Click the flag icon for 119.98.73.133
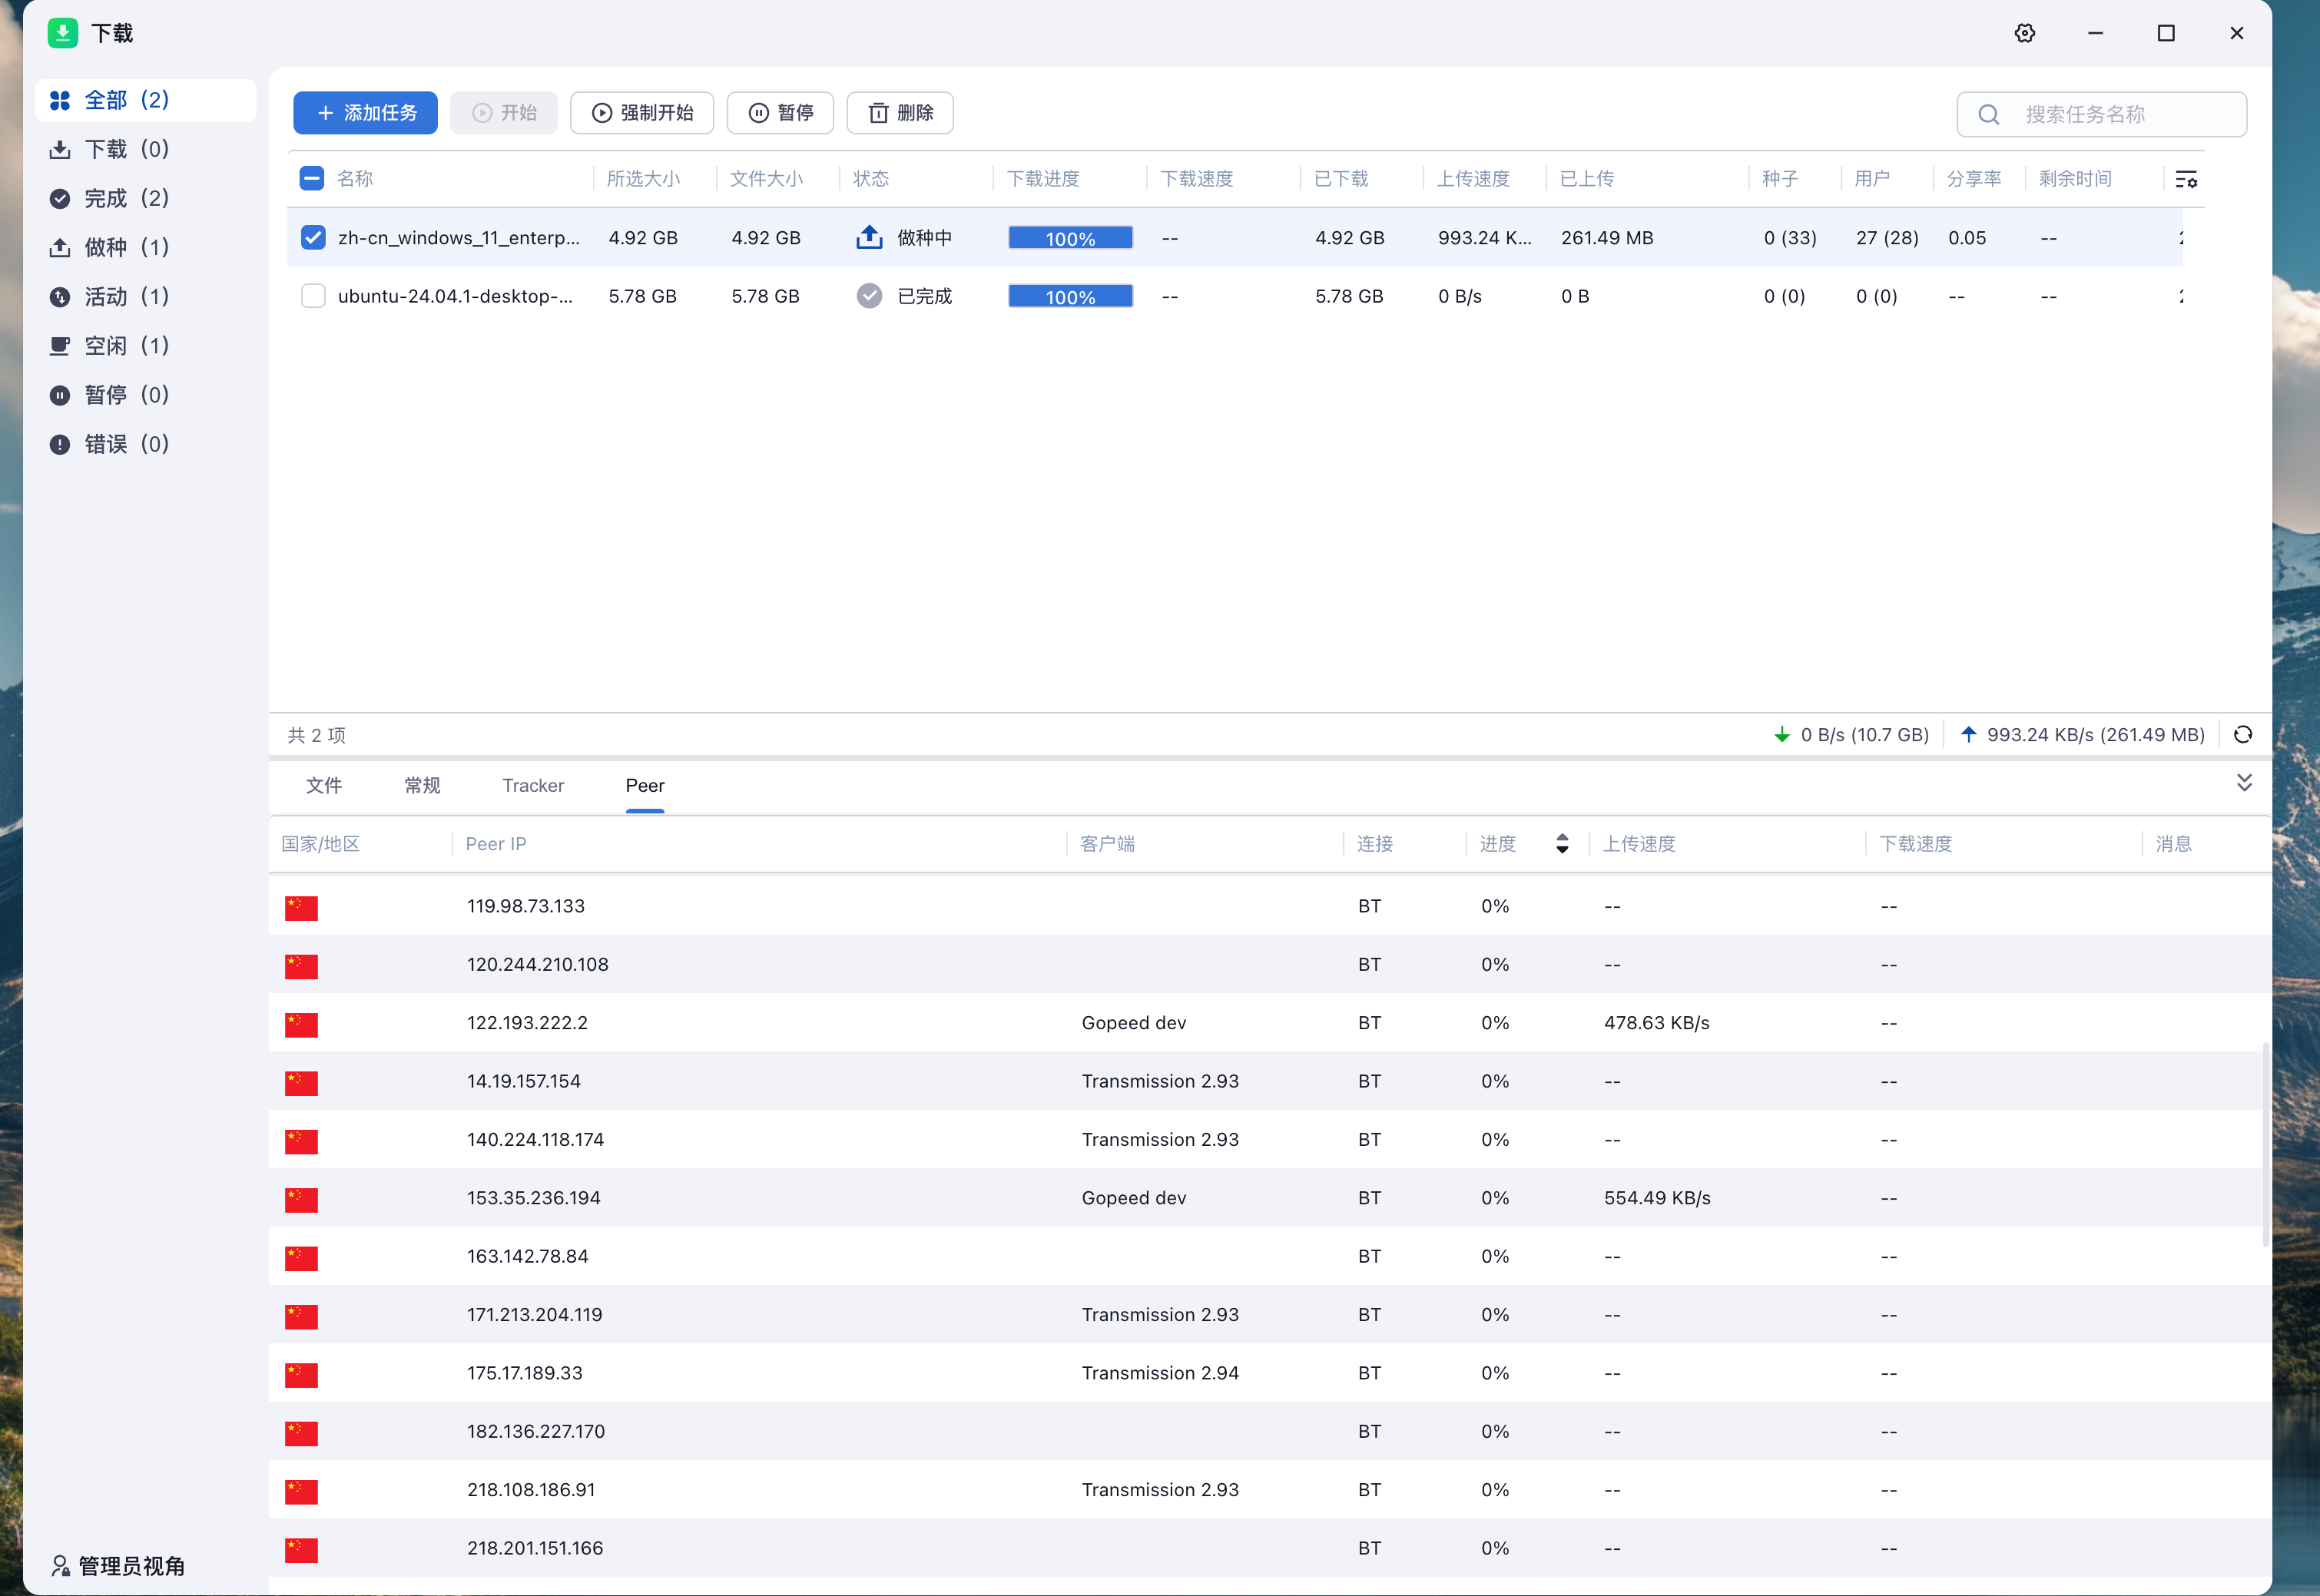2320x1596 pixels. (x=301, y=907)
